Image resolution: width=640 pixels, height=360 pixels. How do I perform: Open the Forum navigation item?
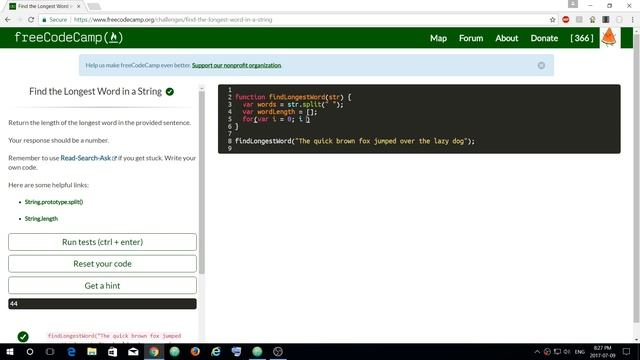[471, 38]
